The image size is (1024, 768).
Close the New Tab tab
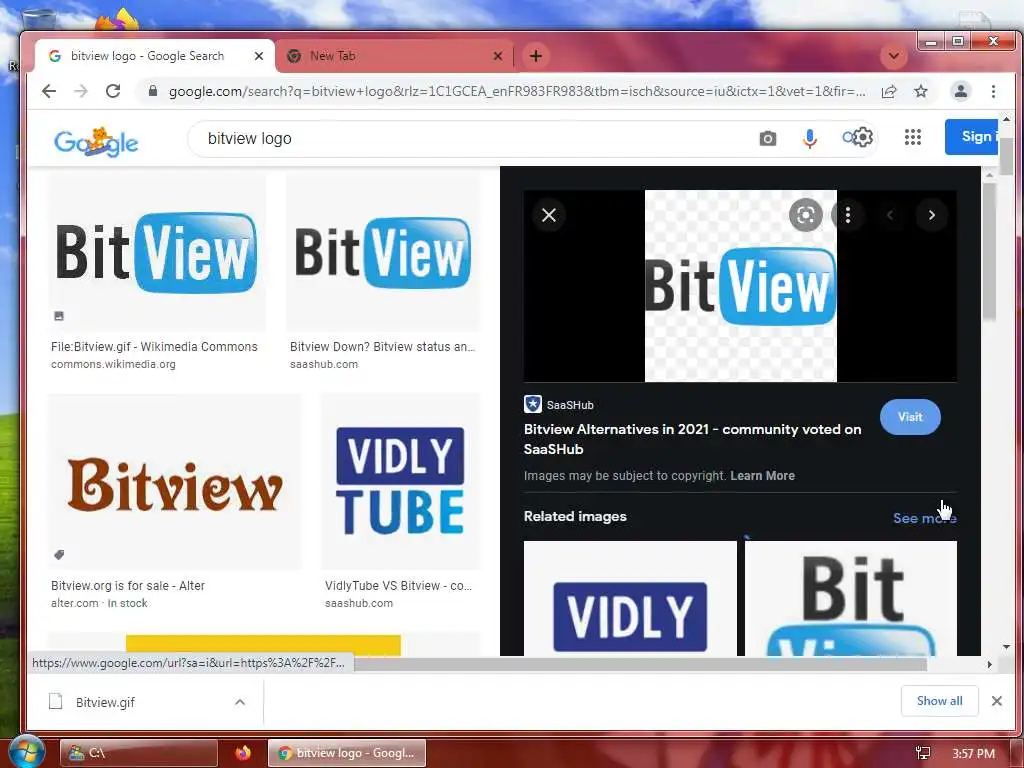[x=498, y=56]
